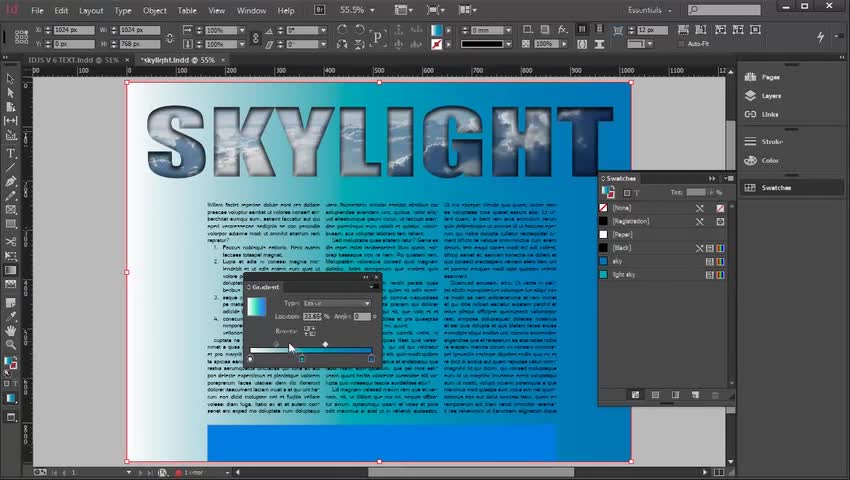Select formatting affects container button in Swatches

click(627, 193)
